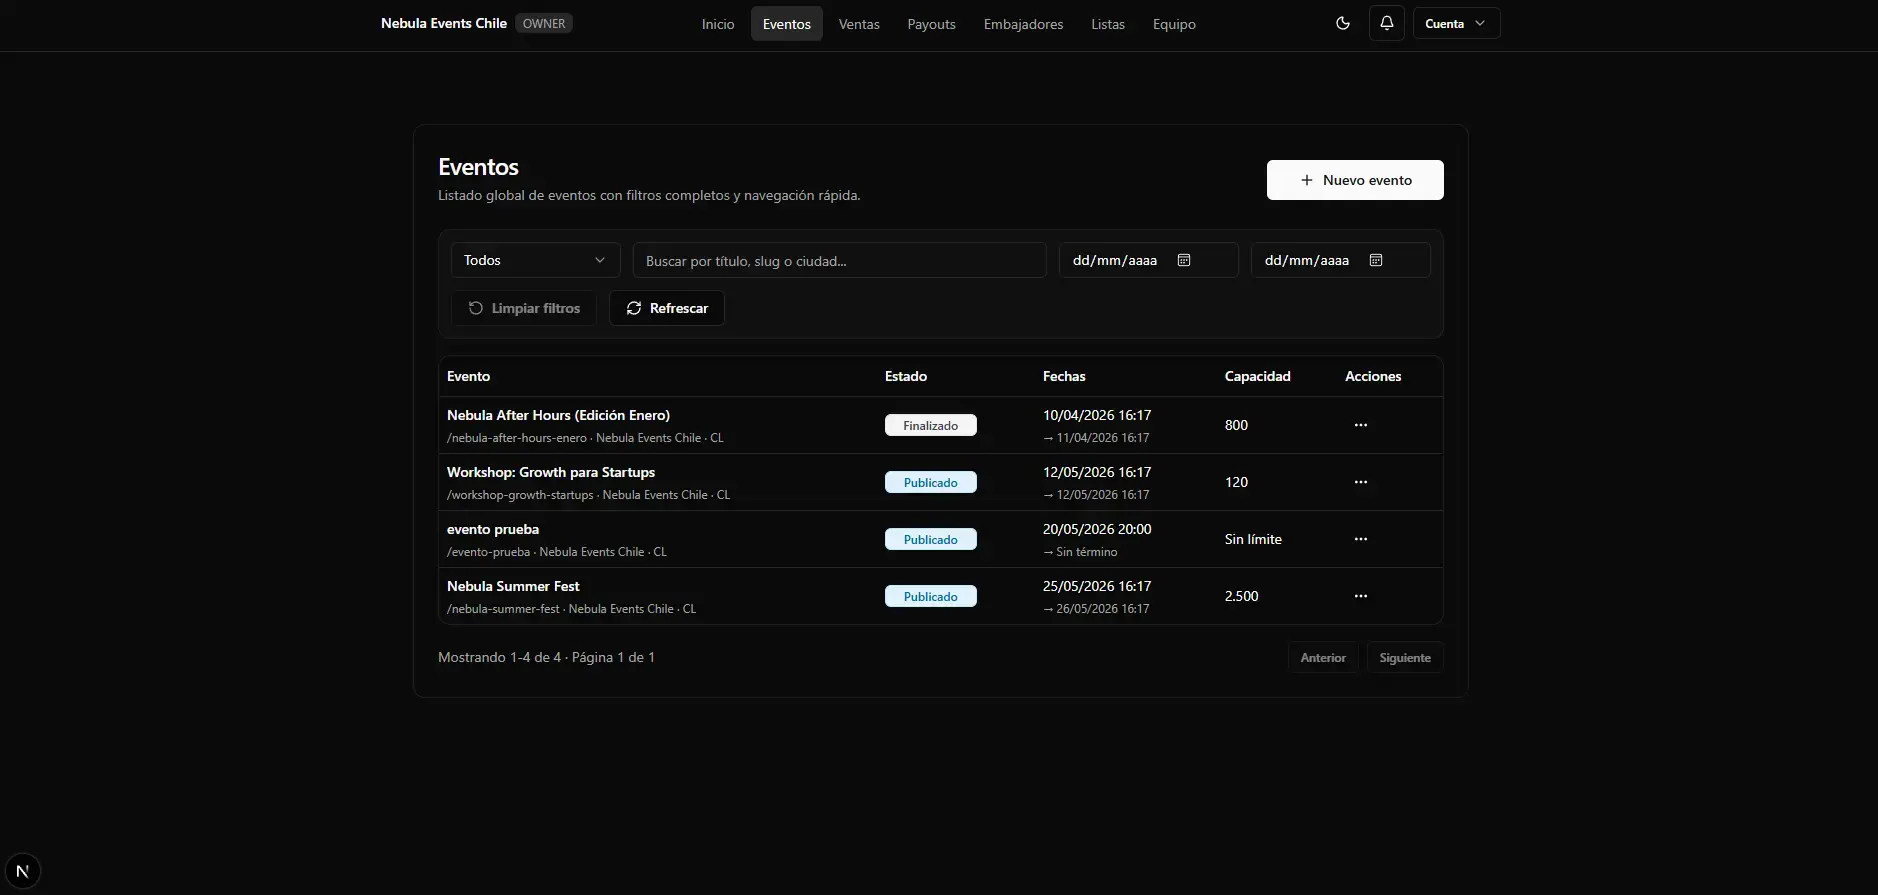Click the /nebula-summer-fest slug text
Image resolution: width=1878 pixels, height=895 pixels.
[503, 609]
